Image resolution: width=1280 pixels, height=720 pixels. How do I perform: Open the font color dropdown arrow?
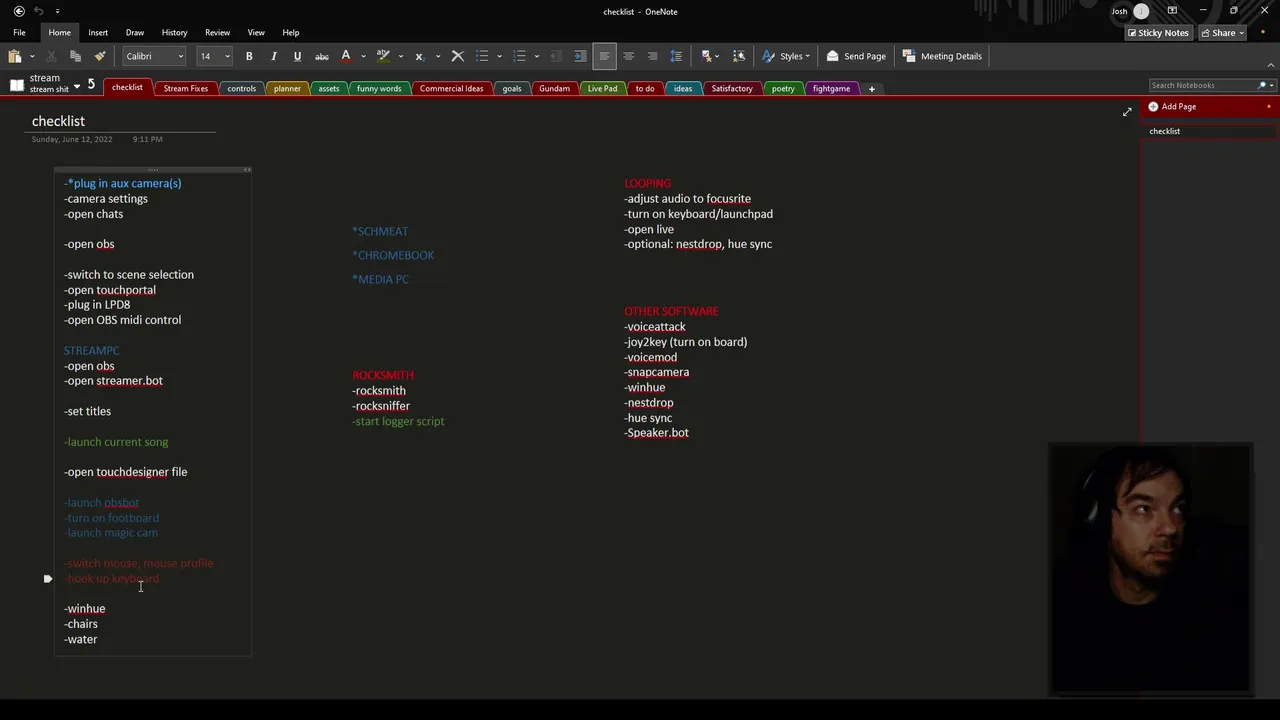pos(363,57)
